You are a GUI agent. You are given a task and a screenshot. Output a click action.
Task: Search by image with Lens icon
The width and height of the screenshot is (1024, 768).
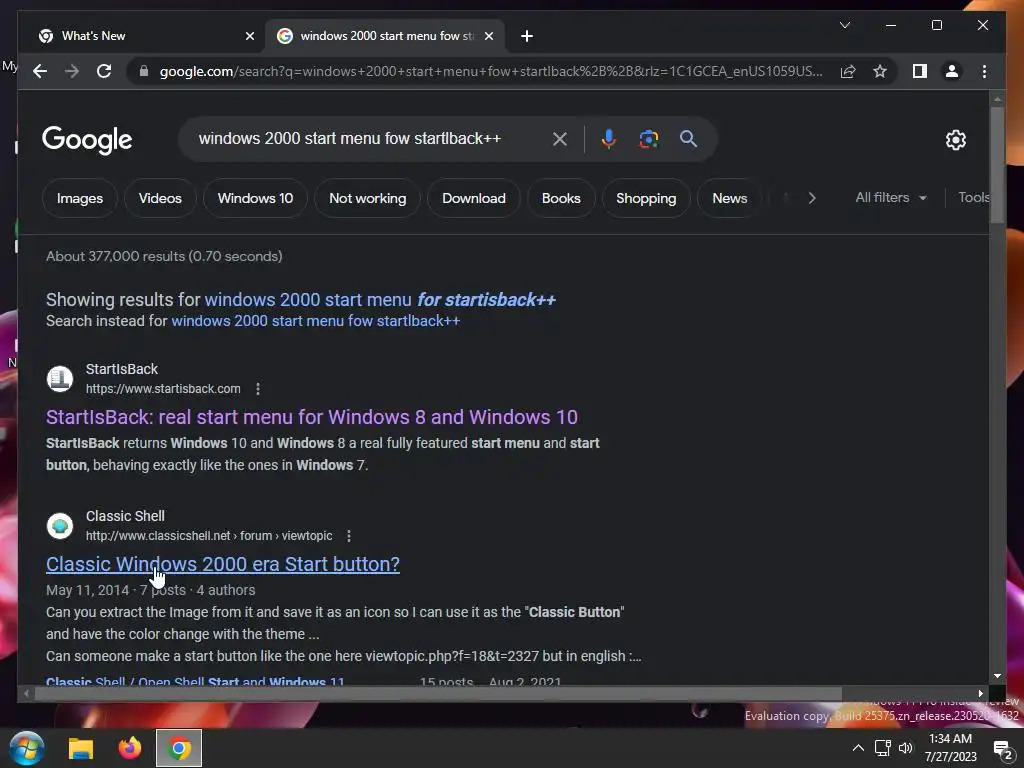coord(648,138)
